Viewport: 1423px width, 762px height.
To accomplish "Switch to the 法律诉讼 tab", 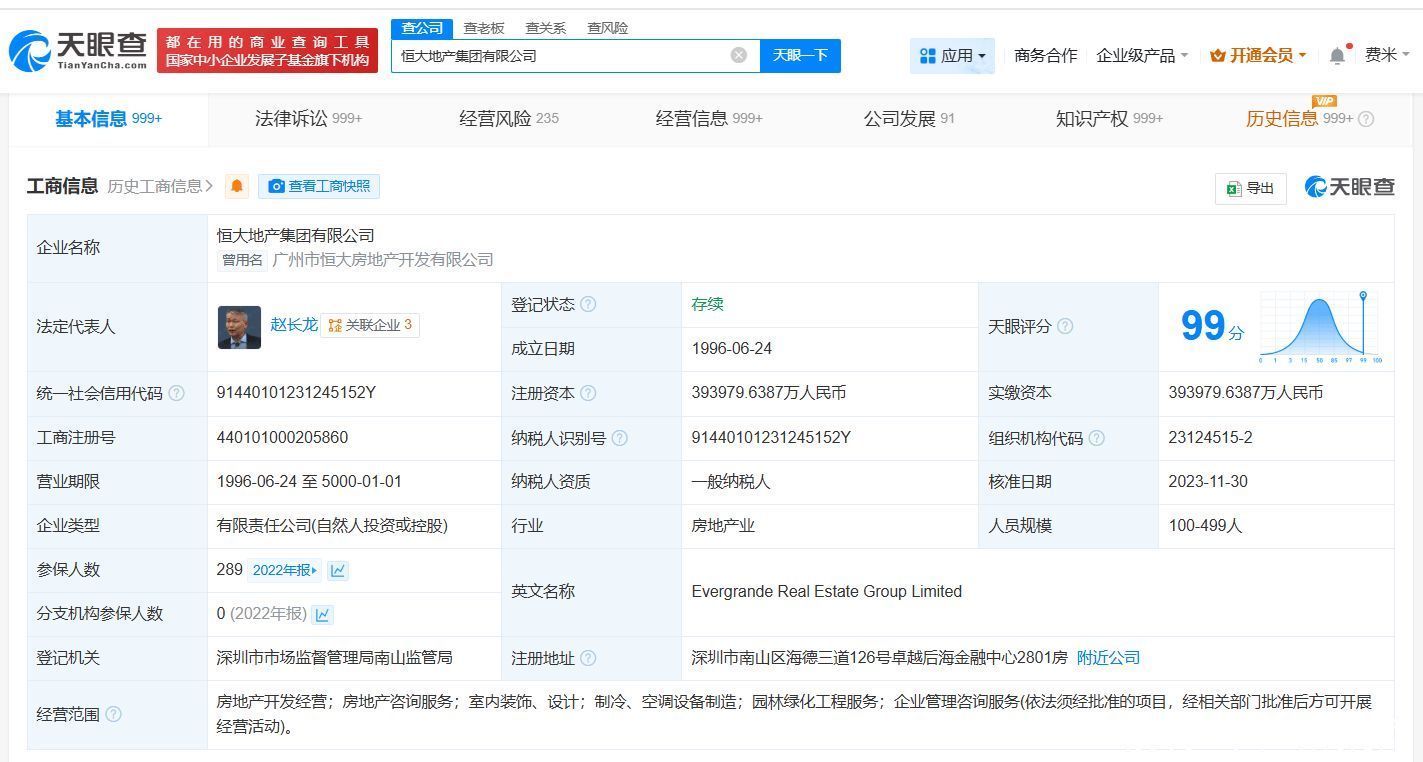I will 308,119.
